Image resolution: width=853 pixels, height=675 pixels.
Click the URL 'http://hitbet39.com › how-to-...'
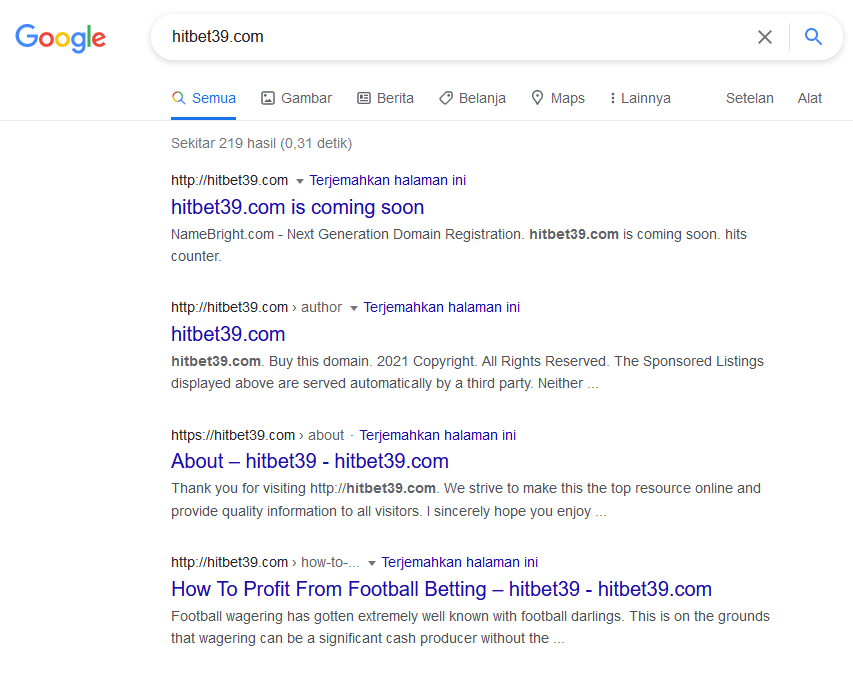[x=265, y=562]
